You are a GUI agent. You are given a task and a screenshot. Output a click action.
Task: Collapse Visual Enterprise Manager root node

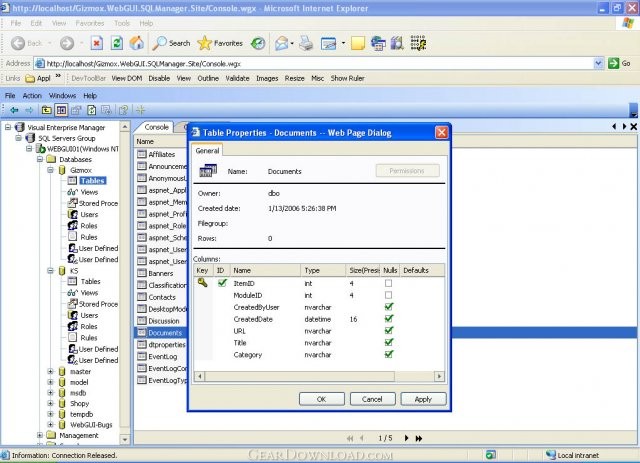8,127
